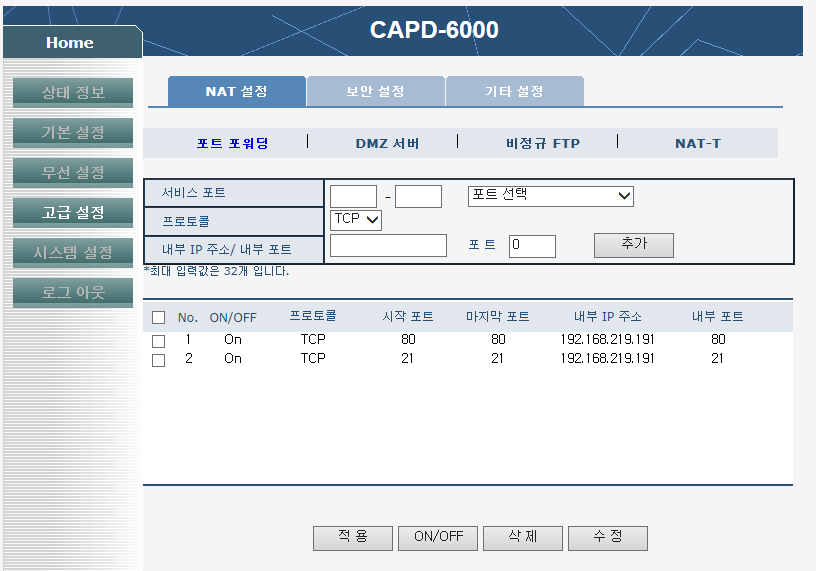Click 내부 포트 column header
The height and width of the screenshot is (571, 816).
718,316
